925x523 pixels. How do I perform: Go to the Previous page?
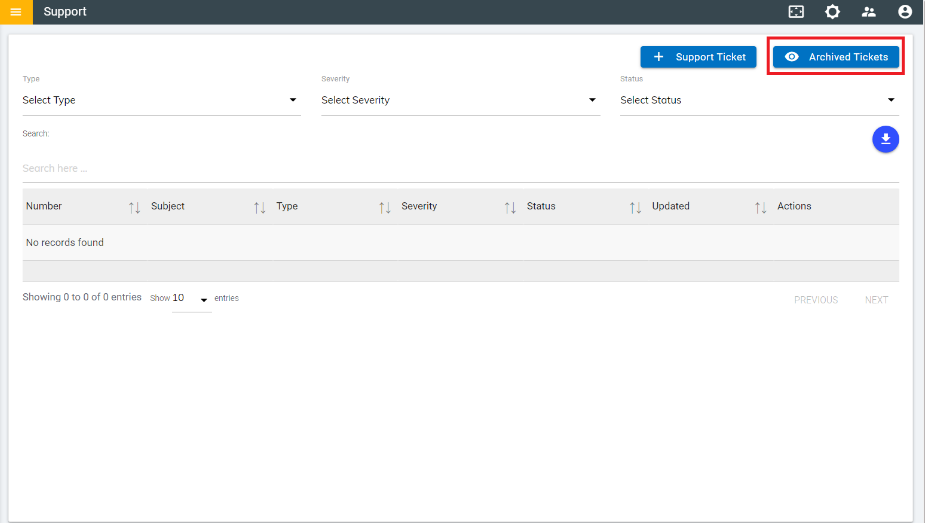point(816,300)
